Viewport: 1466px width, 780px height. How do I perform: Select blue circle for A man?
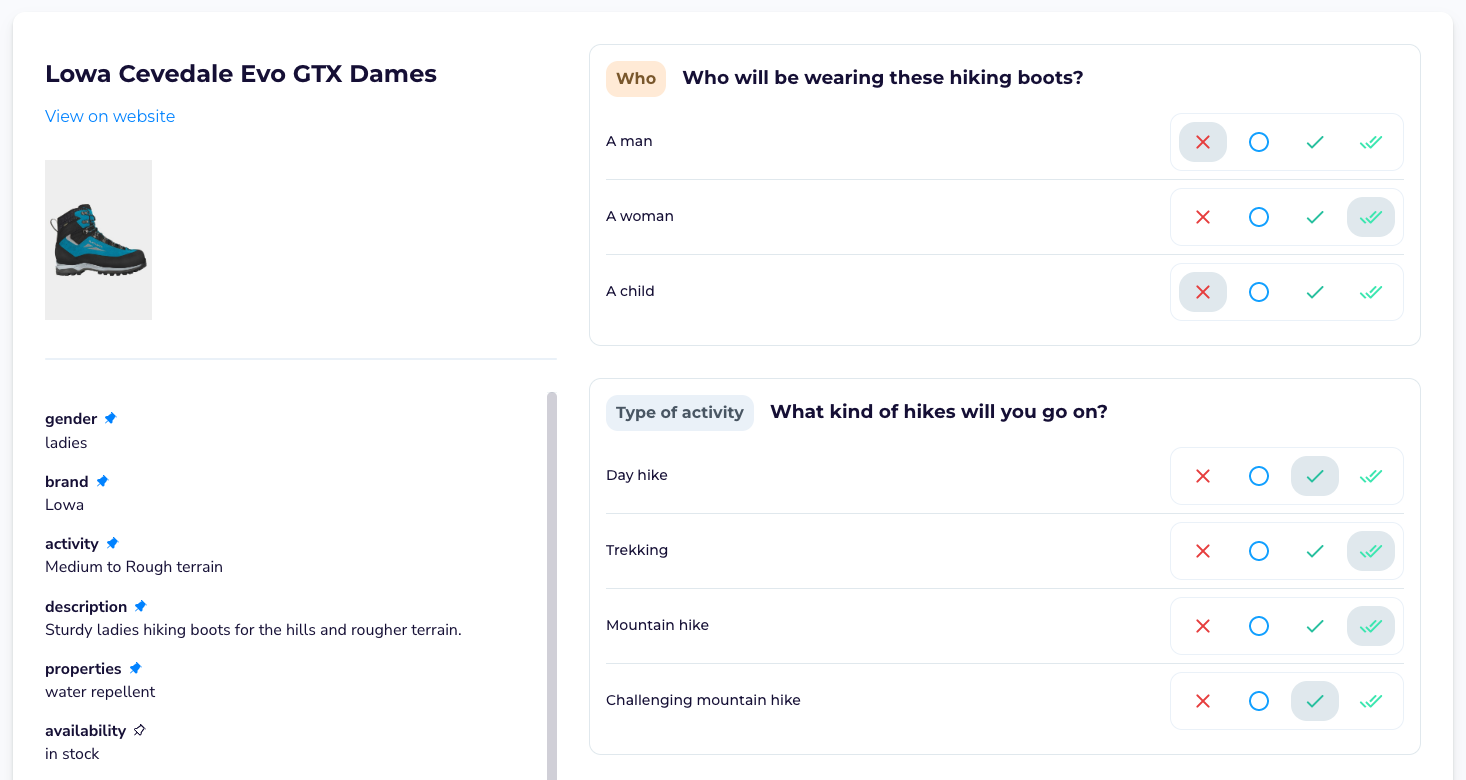[1259, 142]
